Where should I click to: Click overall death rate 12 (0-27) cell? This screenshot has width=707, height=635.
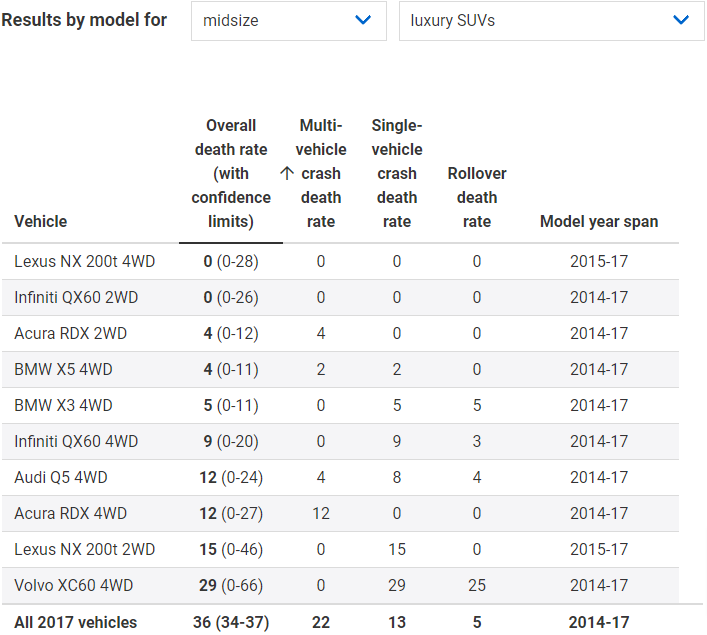(231, 514)
